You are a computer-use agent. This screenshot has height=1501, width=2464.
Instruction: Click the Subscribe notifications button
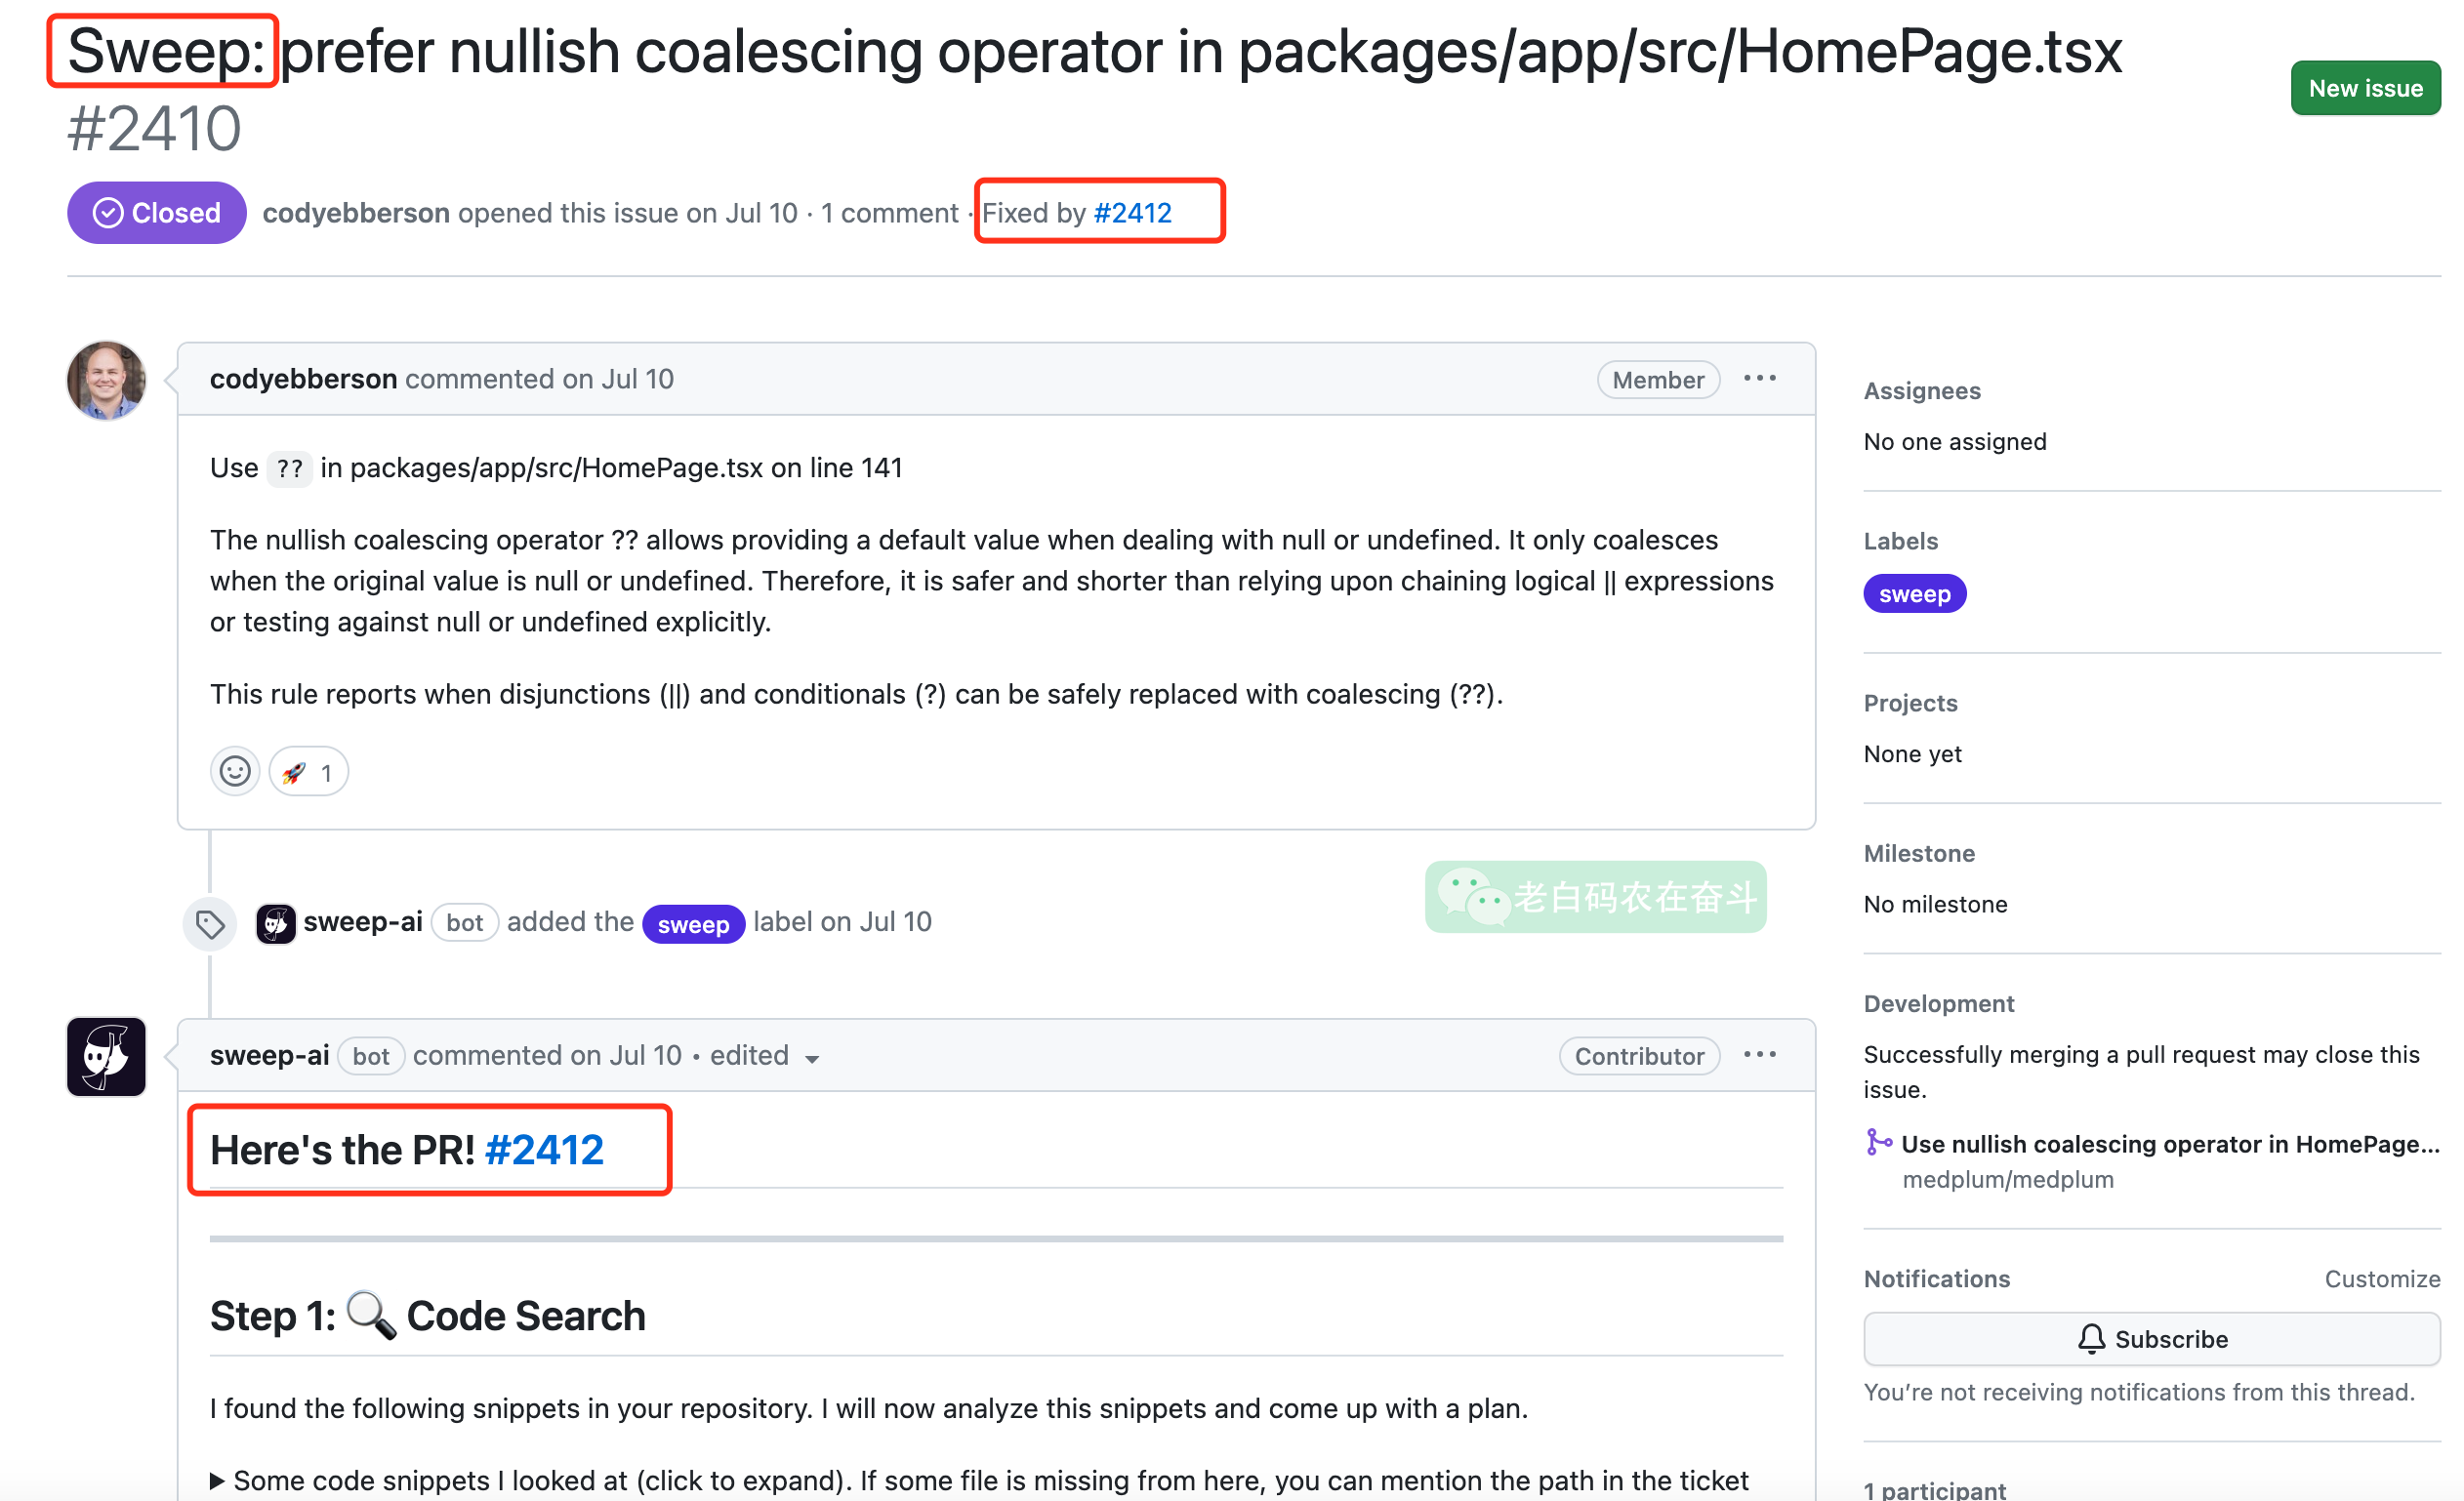[2151, 1339]
